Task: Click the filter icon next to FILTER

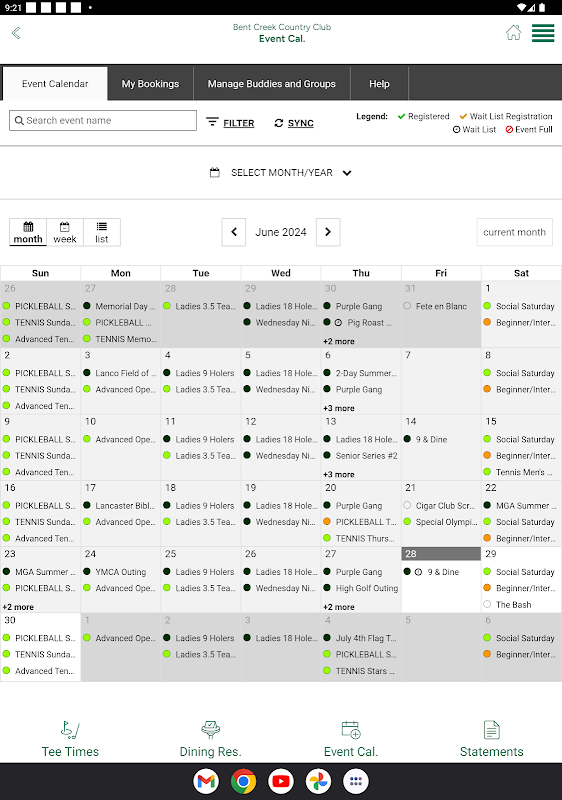Action: (x=212, y=122)
